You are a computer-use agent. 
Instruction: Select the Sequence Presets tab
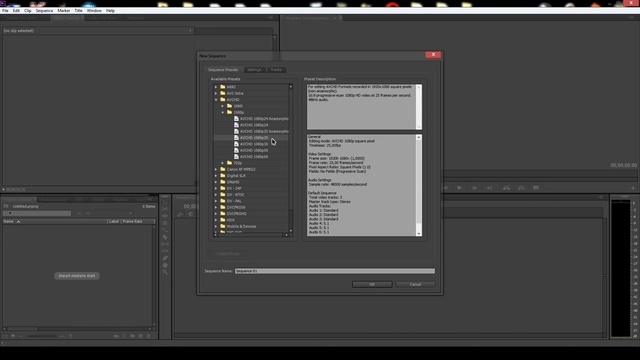point(223,70)
